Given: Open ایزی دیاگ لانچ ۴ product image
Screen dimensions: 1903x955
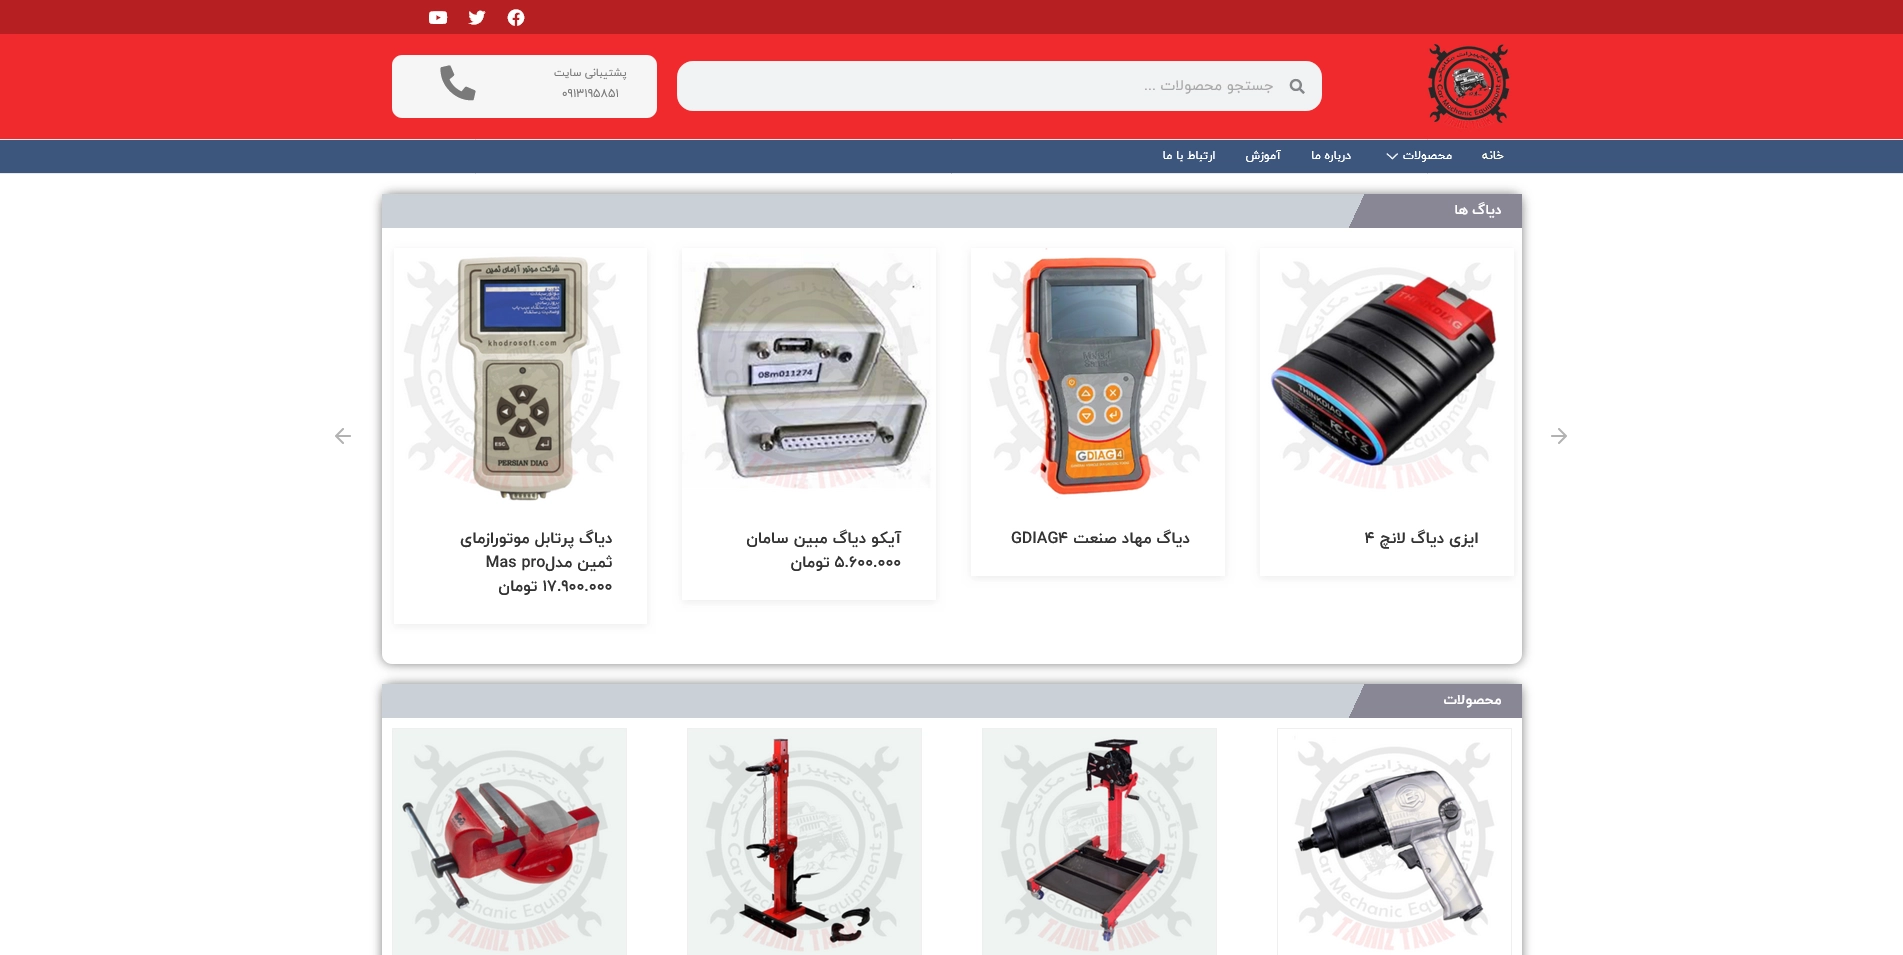Looking at the screenshot, I should coord(1387,376).
